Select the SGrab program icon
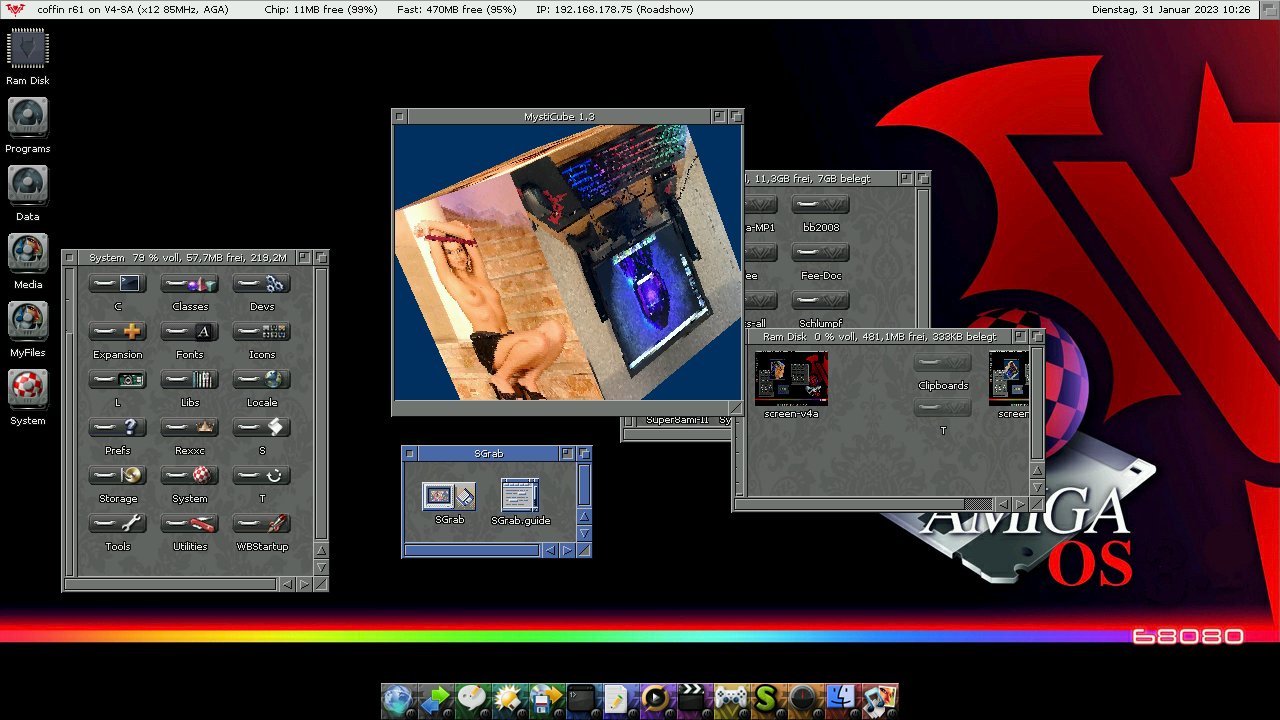 (449, 497)
